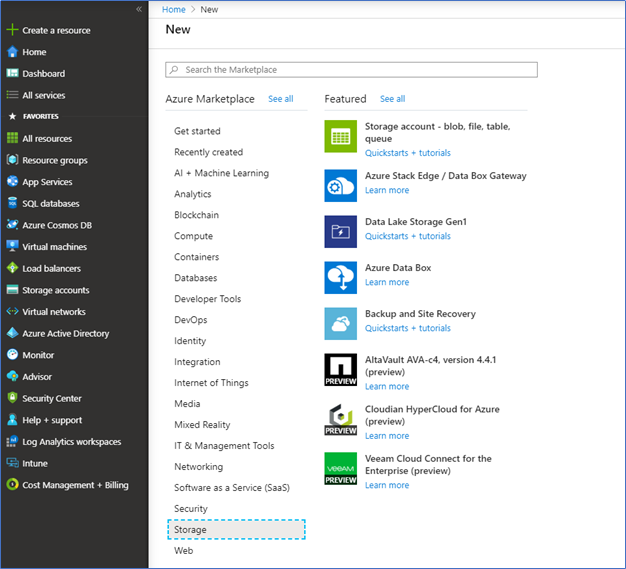This screenshot has width=626, height=569.
Task: Select the DevOps category
Action: [191, 320]
